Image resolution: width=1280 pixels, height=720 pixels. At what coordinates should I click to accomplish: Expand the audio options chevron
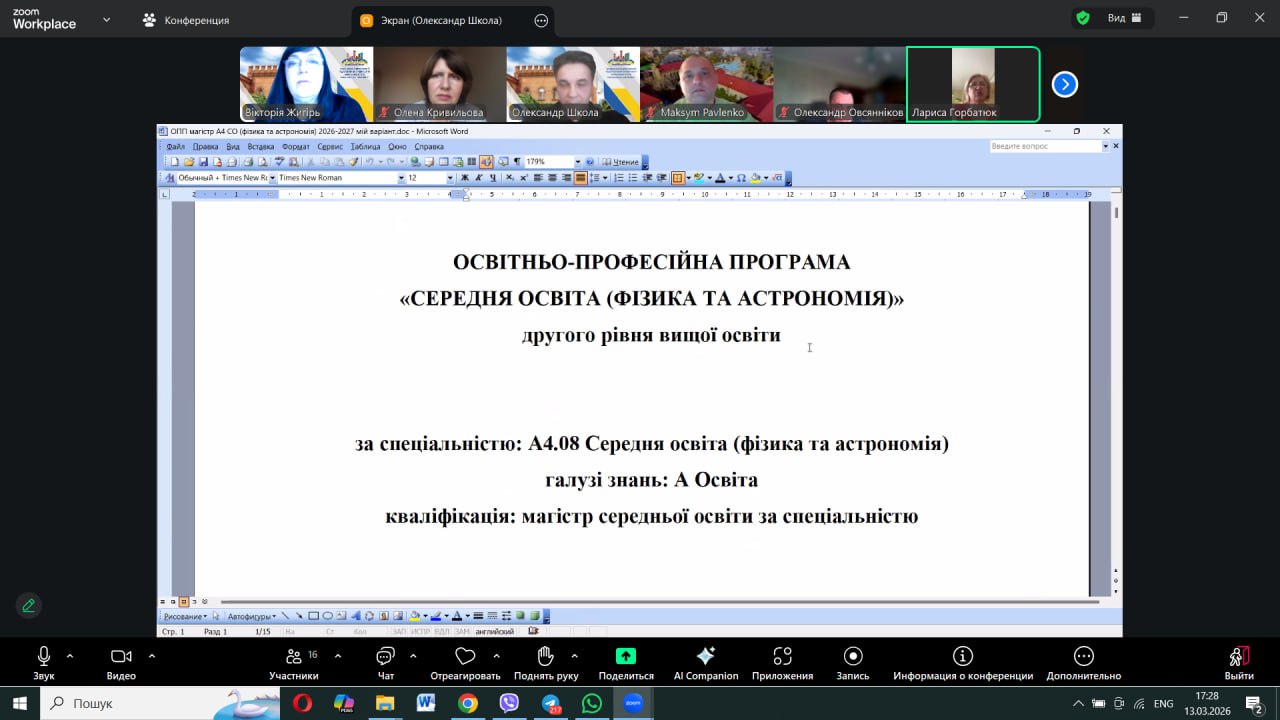pyautogui.click(x=70, y=656)
